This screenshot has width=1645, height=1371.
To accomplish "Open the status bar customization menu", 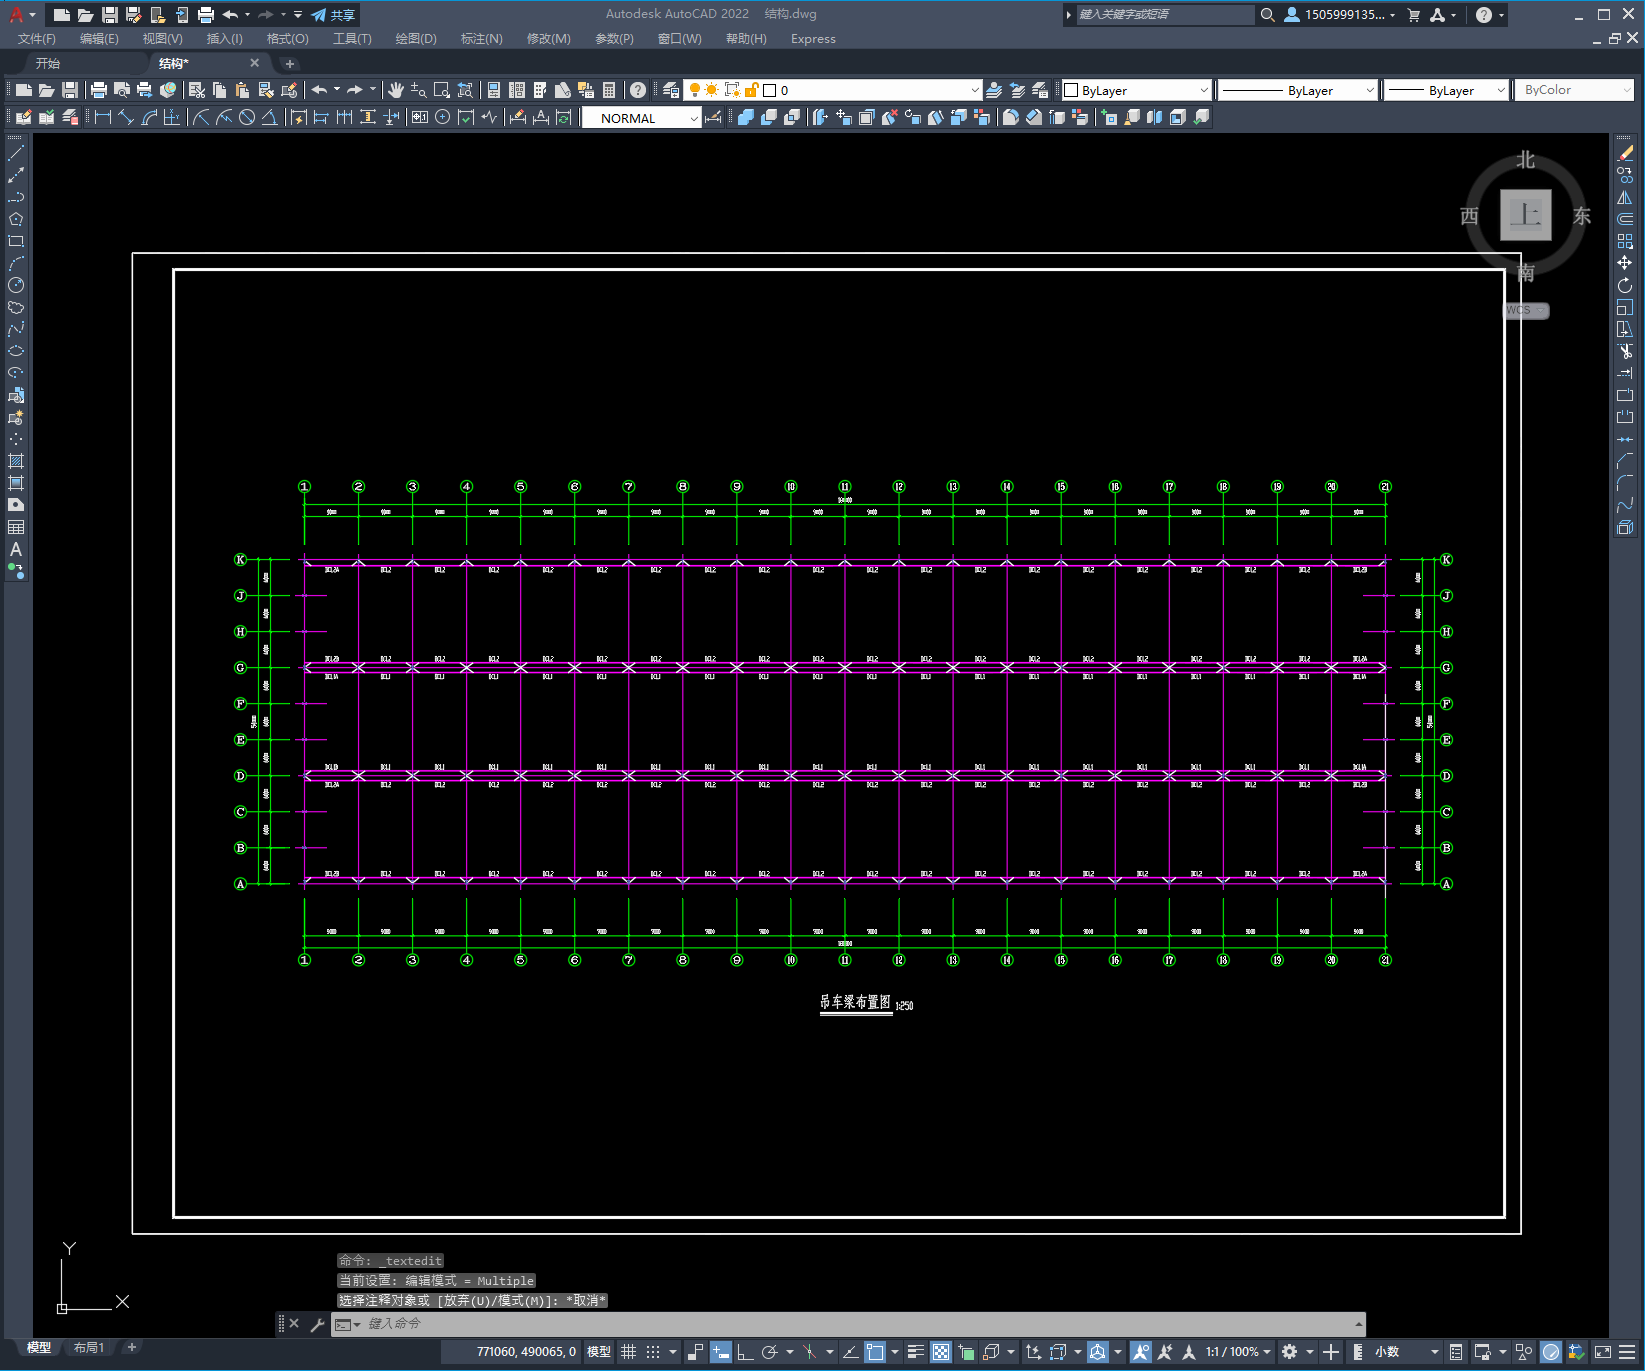I will tap(1629, 1352).
